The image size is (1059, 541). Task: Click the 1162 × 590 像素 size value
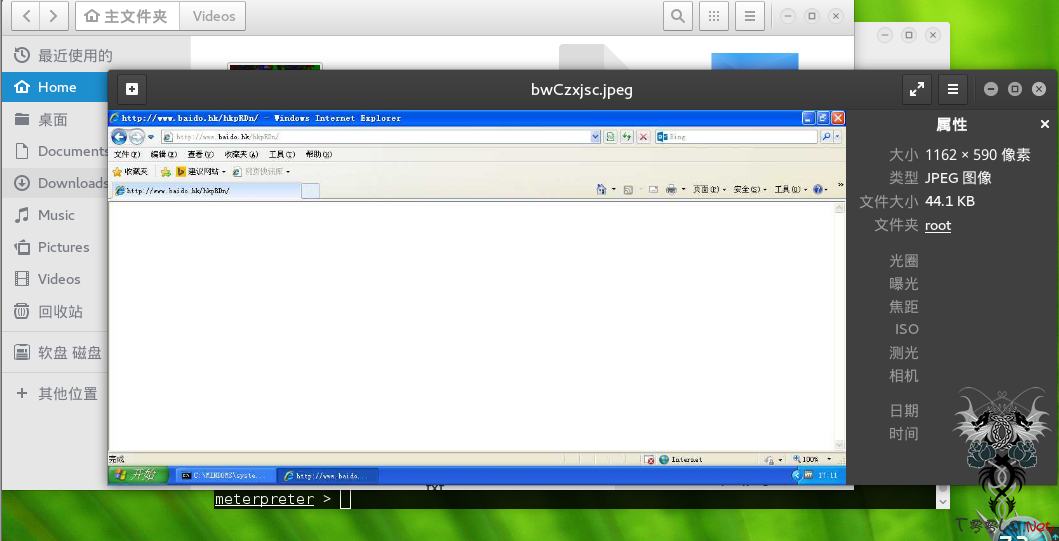click(x=977, y=155)
